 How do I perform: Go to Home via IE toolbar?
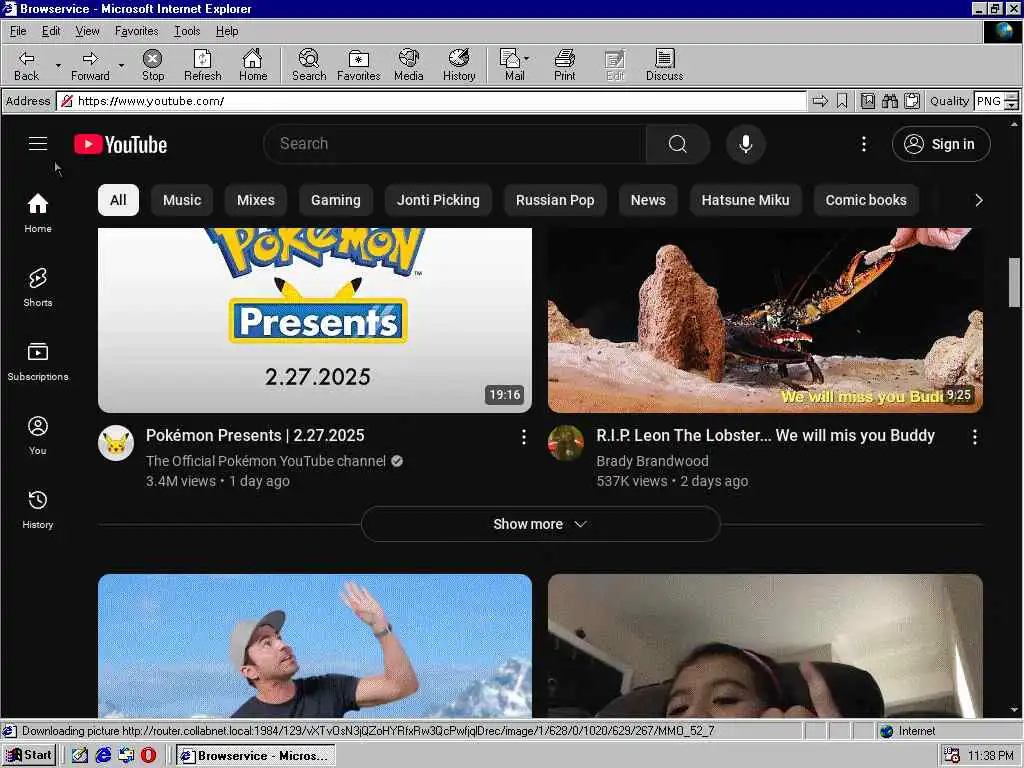[x=253, y=65]
